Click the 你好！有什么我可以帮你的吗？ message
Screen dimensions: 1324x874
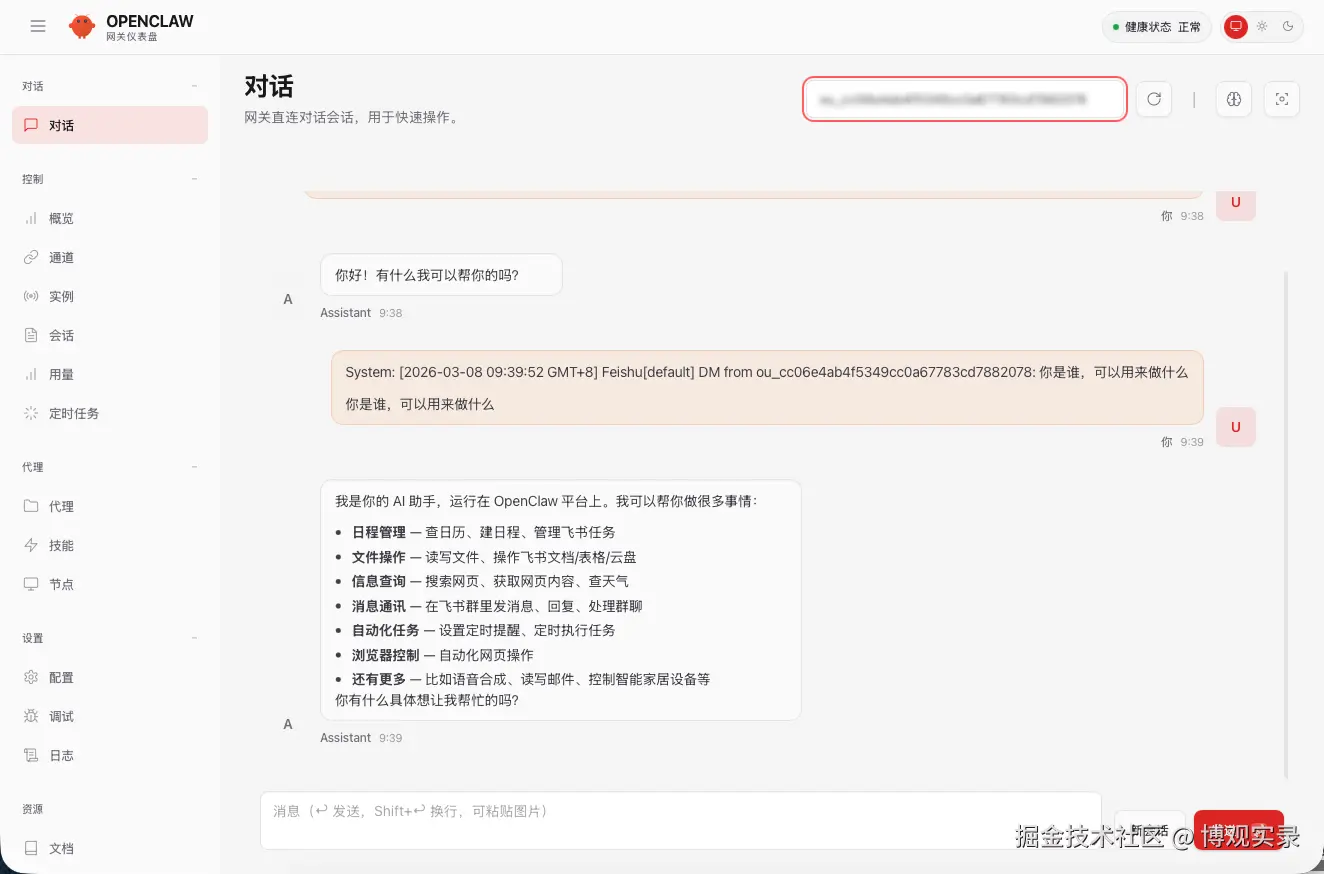[x=441, y=274]
